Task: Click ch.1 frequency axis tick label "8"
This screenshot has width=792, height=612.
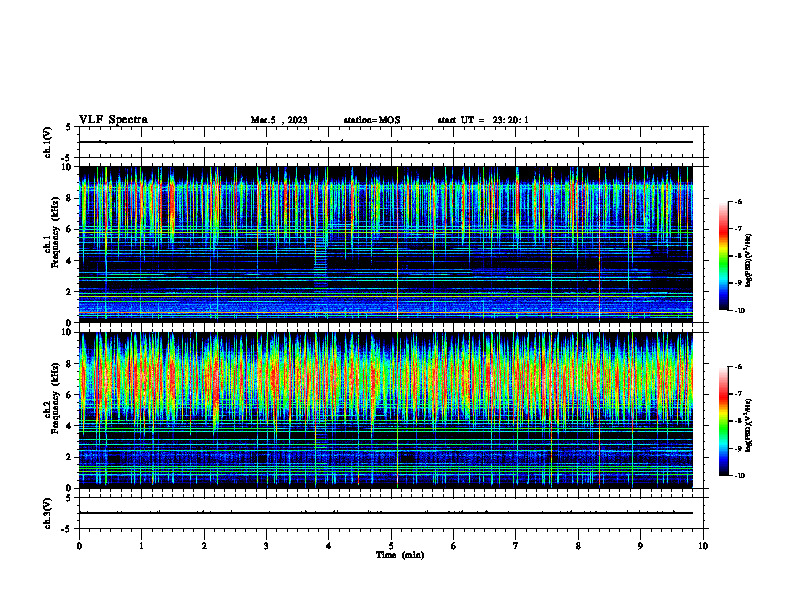Action: [70, 198]
